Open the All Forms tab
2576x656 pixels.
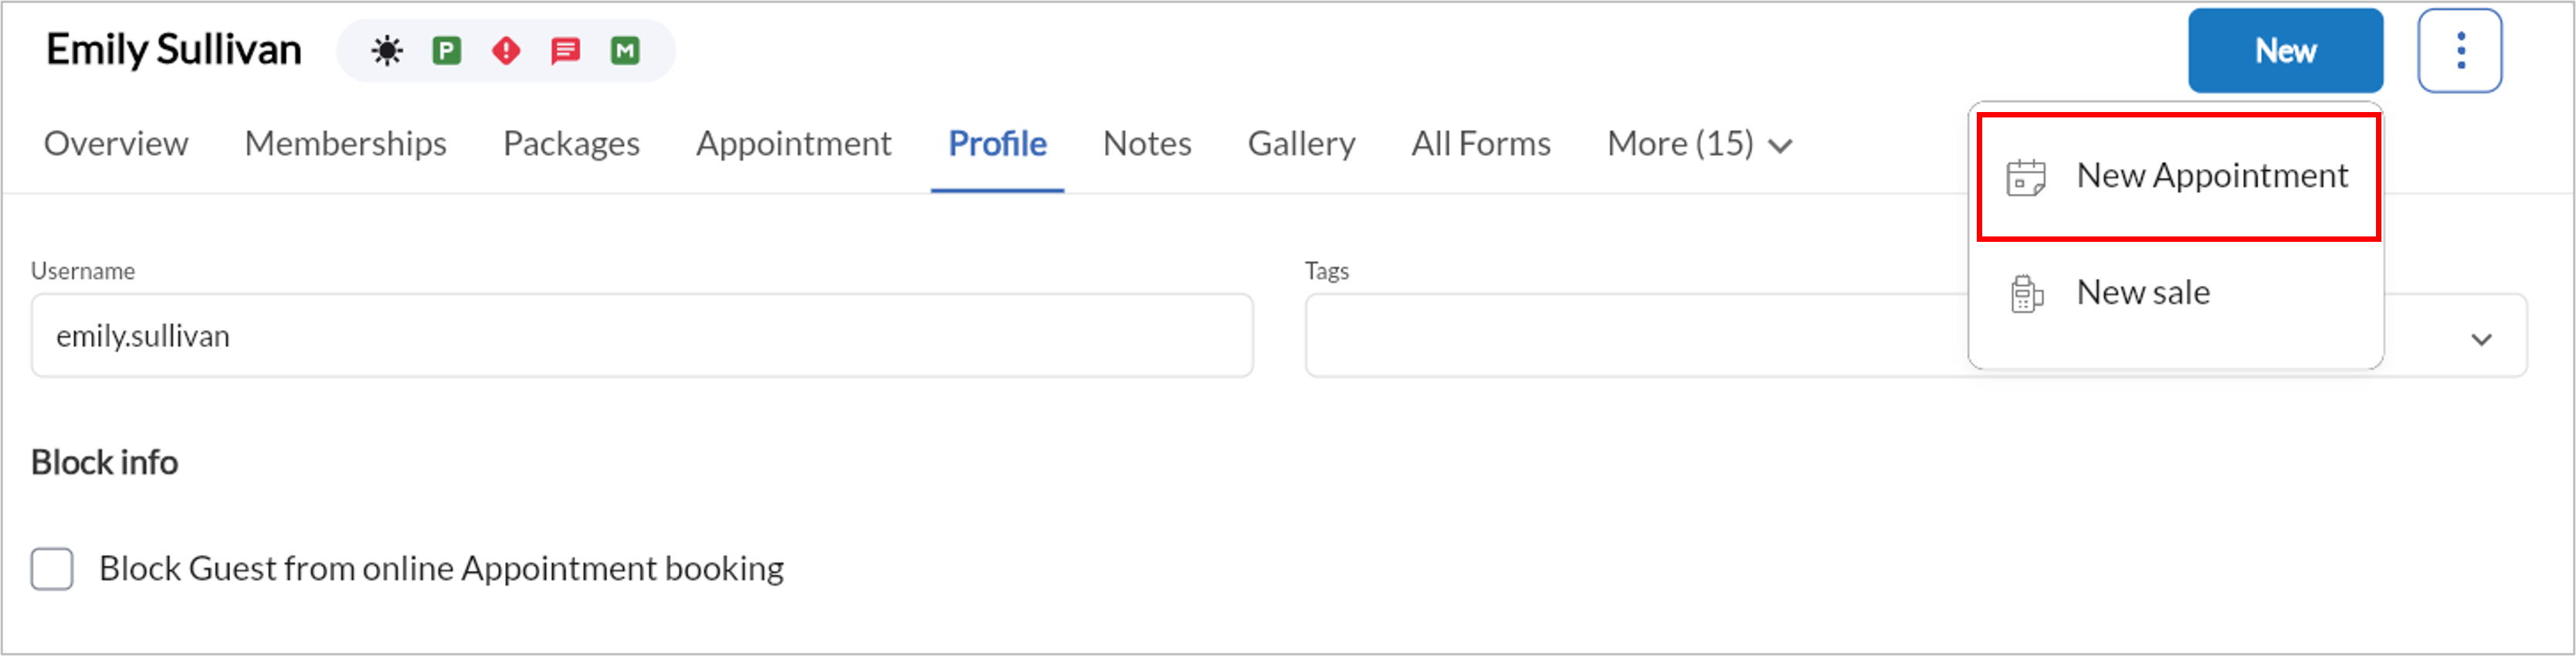pyautogui.click(x=1480, y=144)
